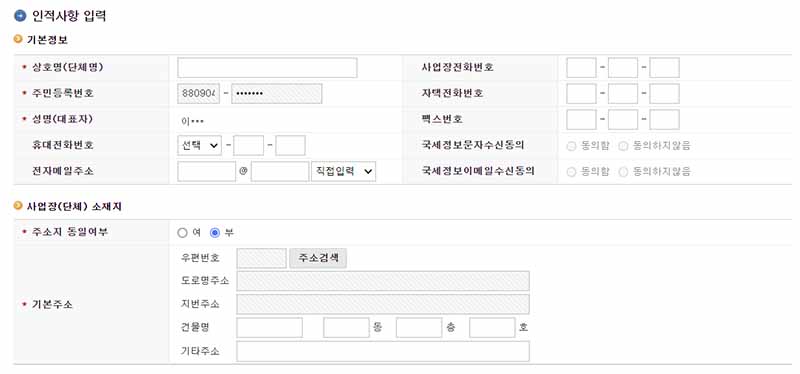The width and height of the screenshot is (800, 374).
Task: Click the 성명(대표자) value 이***
Action: [x=193, y=121]
